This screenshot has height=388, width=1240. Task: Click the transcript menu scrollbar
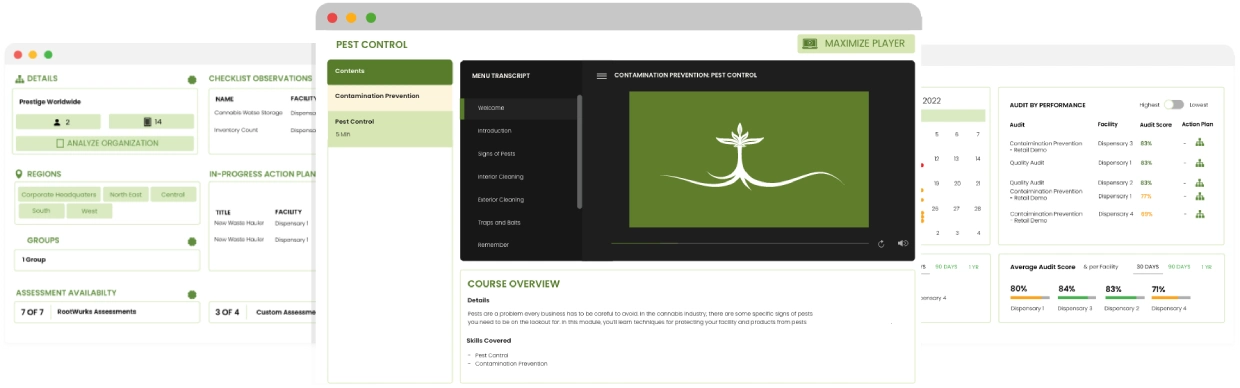(580, 151)
